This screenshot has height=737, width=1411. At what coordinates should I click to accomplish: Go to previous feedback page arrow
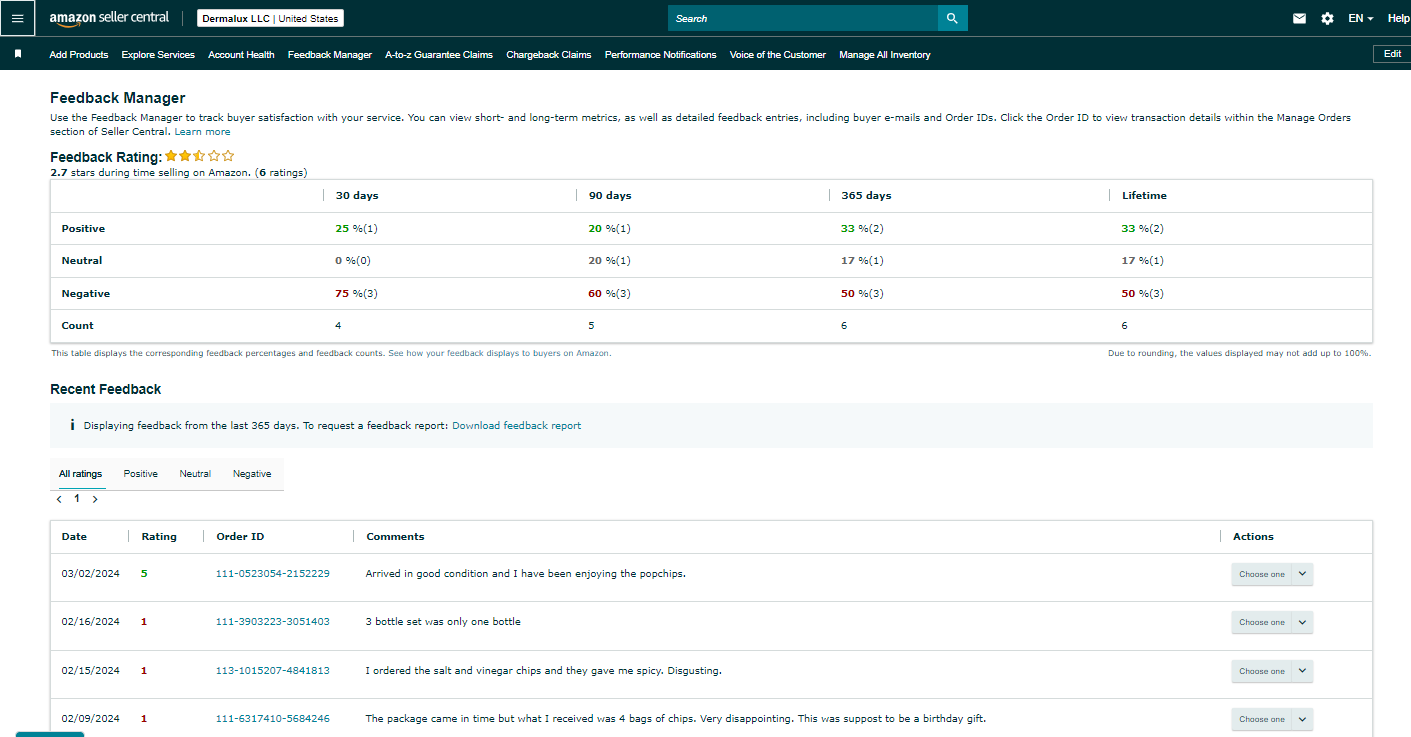[59, 499]
